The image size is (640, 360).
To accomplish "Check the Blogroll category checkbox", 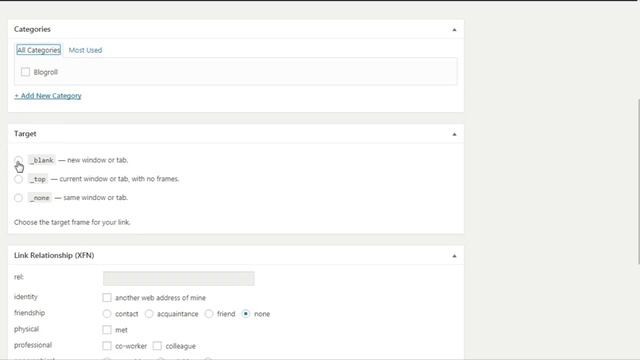I will coord(25,72).
